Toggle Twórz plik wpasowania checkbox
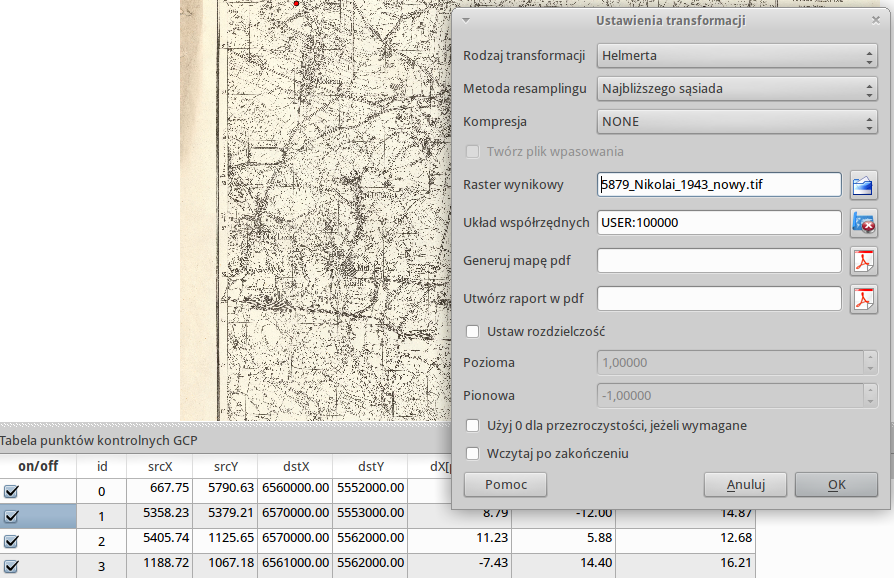The width and height of the screenshot is (894, 578). tap(473, 152)
